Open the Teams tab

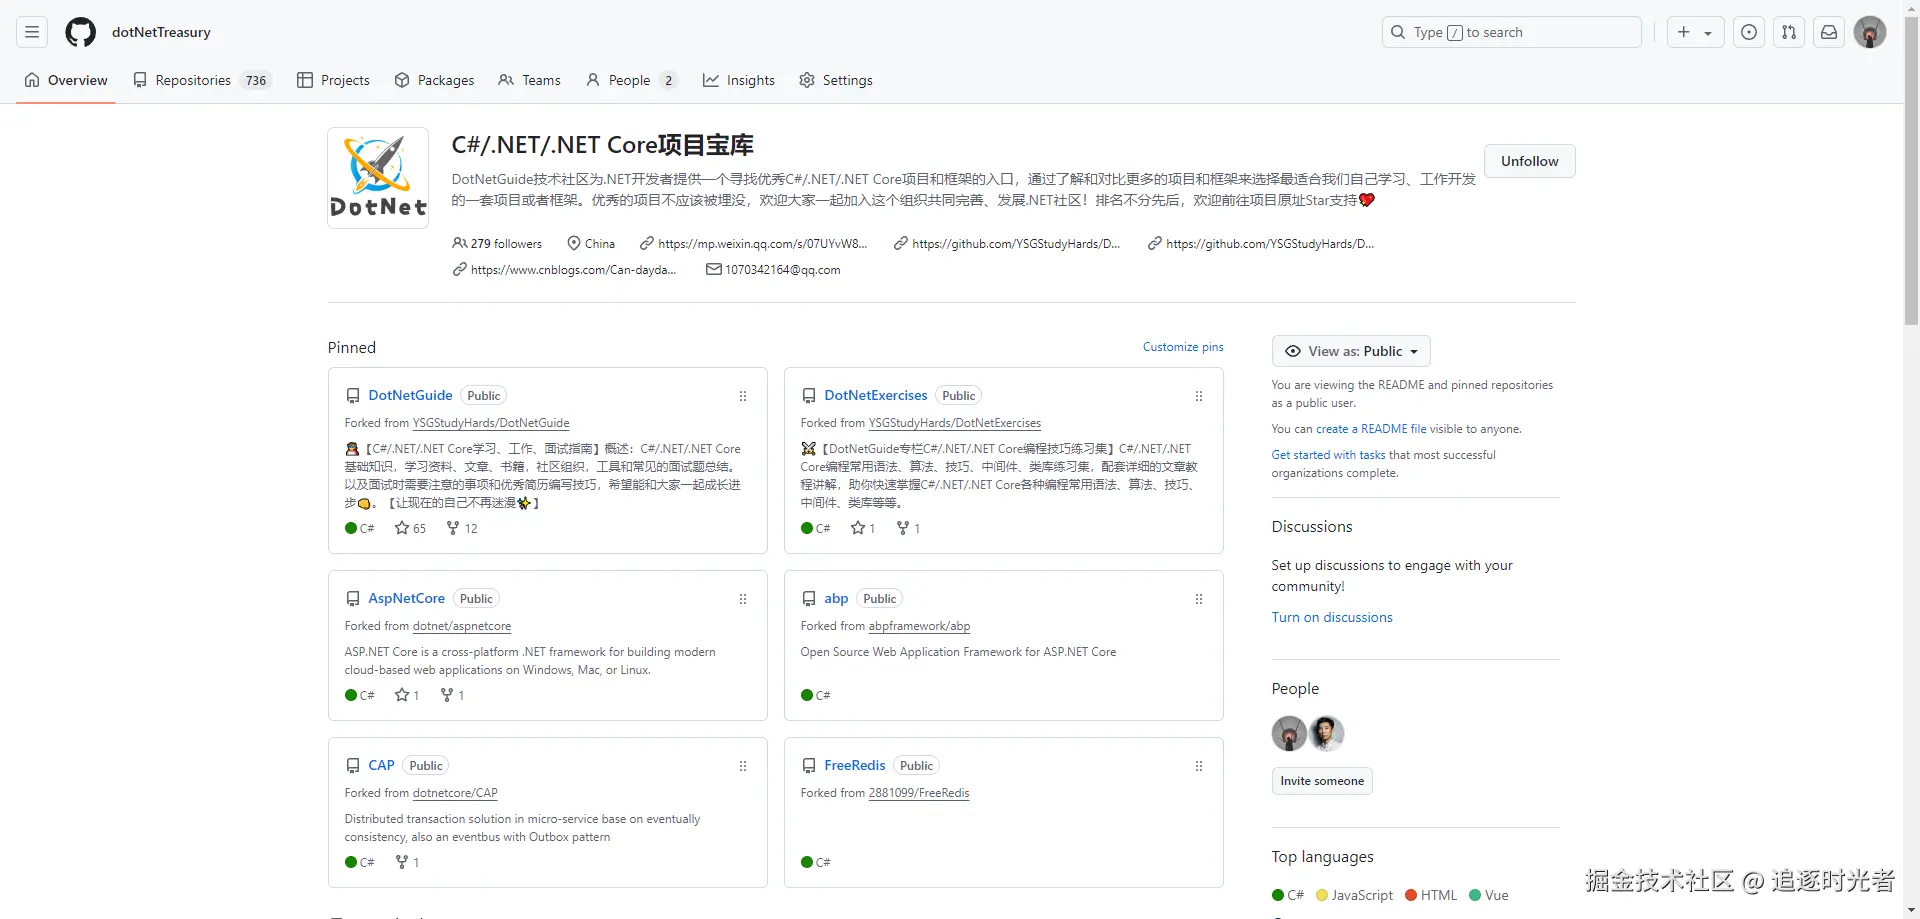(x=529, y=80)
